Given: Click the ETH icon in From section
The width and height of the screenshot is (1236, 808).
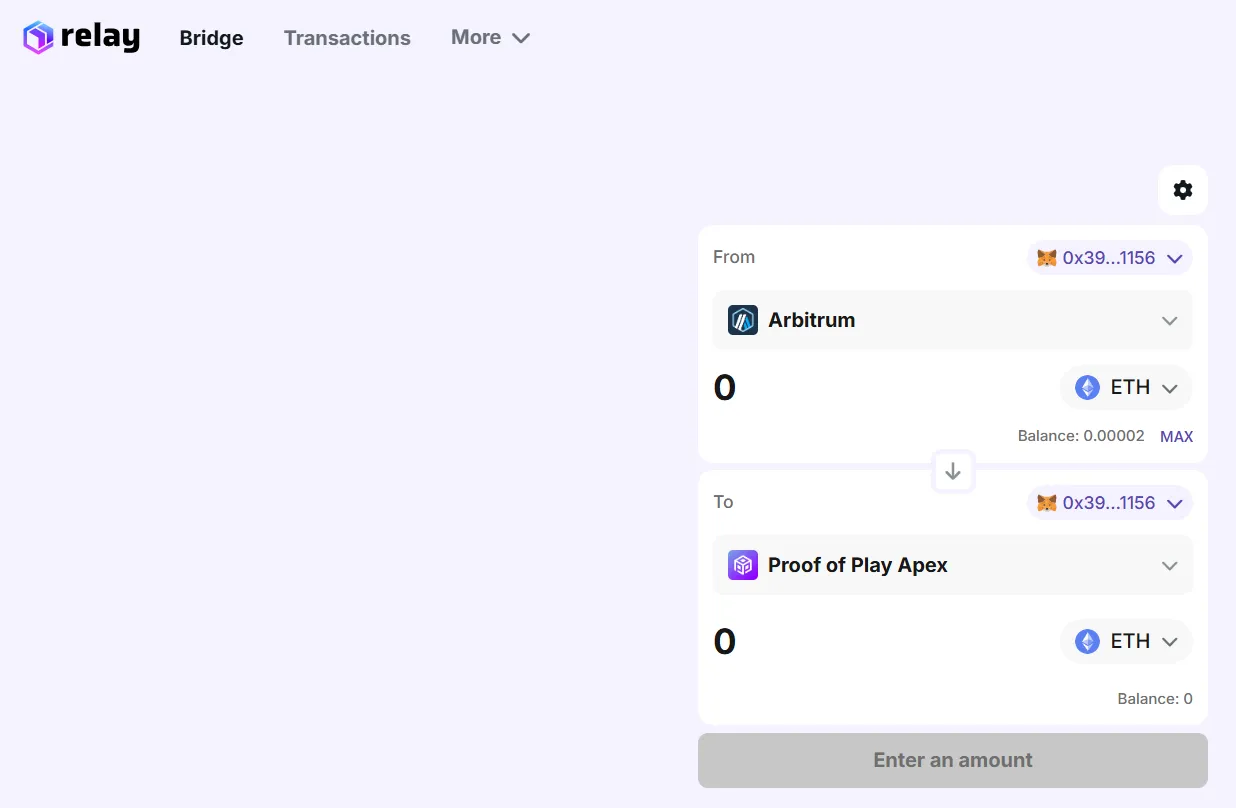Looking at the screenshot, I should (x=1087, y=387).
